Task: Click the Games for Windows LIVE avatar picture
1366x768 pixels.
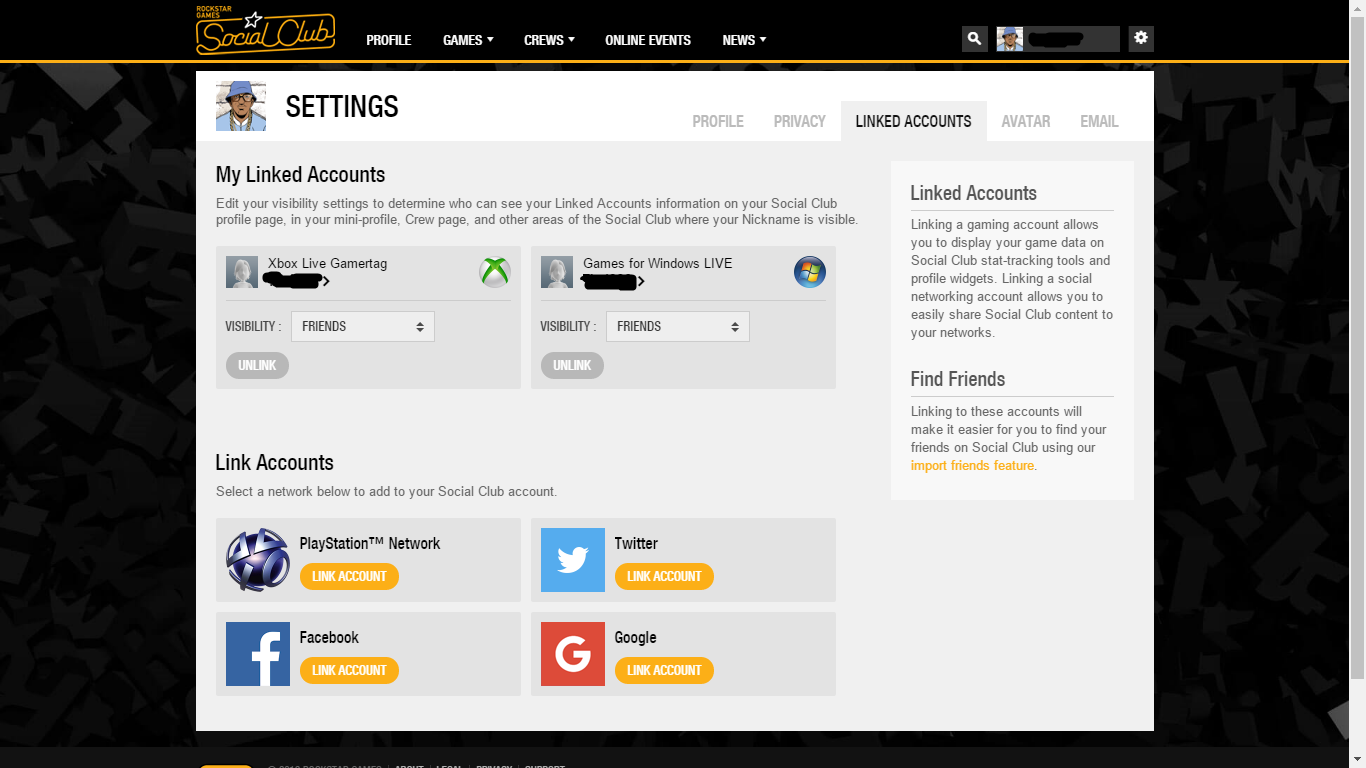Action: click(x=557, y=272)
